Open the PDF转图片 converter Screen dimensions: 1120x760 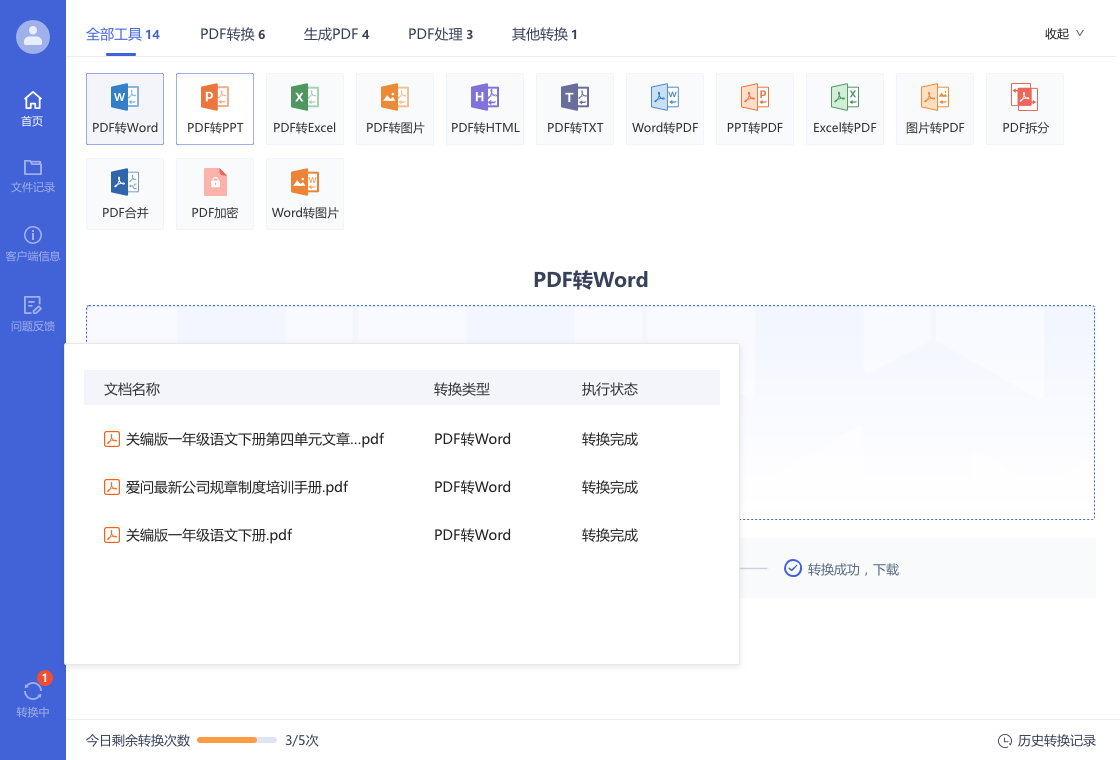click(x=394, y=108)
